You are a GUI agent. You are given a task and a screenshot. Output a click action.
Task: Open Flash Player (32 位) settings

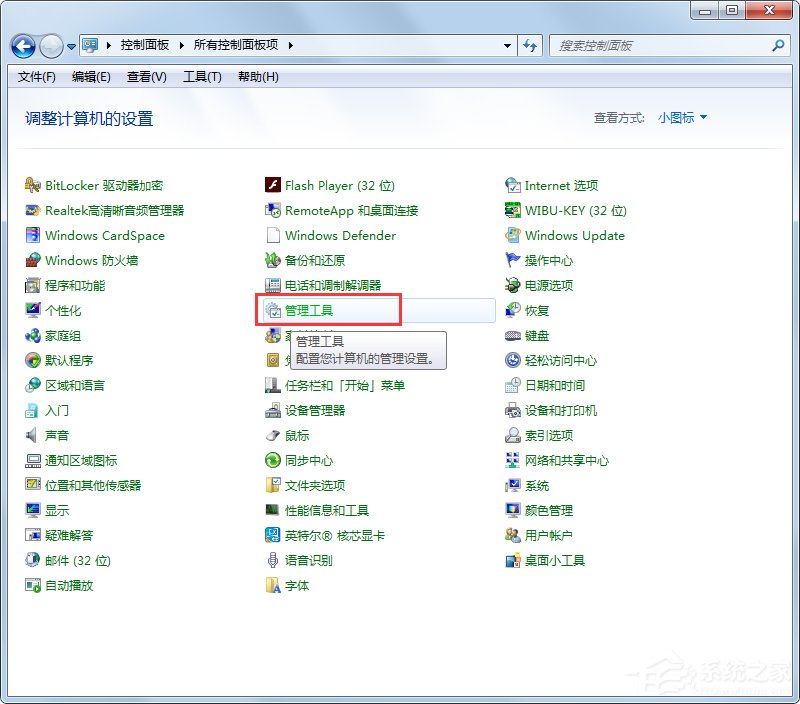[338, 185]
